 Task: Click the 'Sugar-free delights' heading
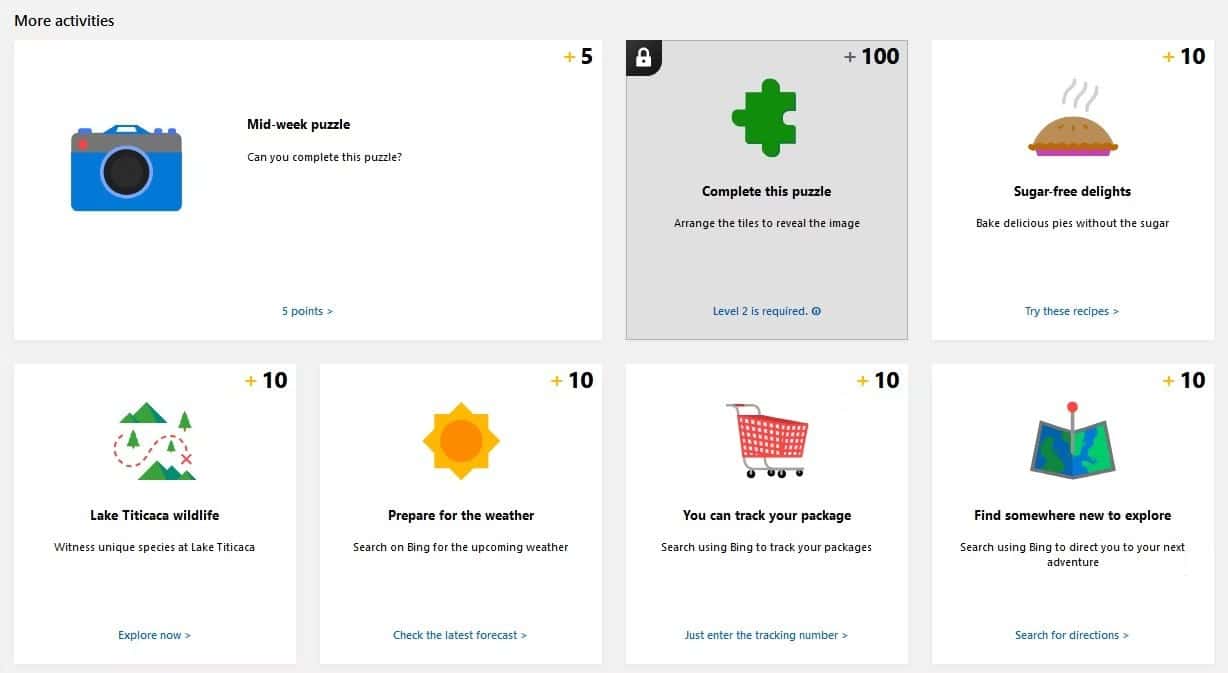(1072, 191)
